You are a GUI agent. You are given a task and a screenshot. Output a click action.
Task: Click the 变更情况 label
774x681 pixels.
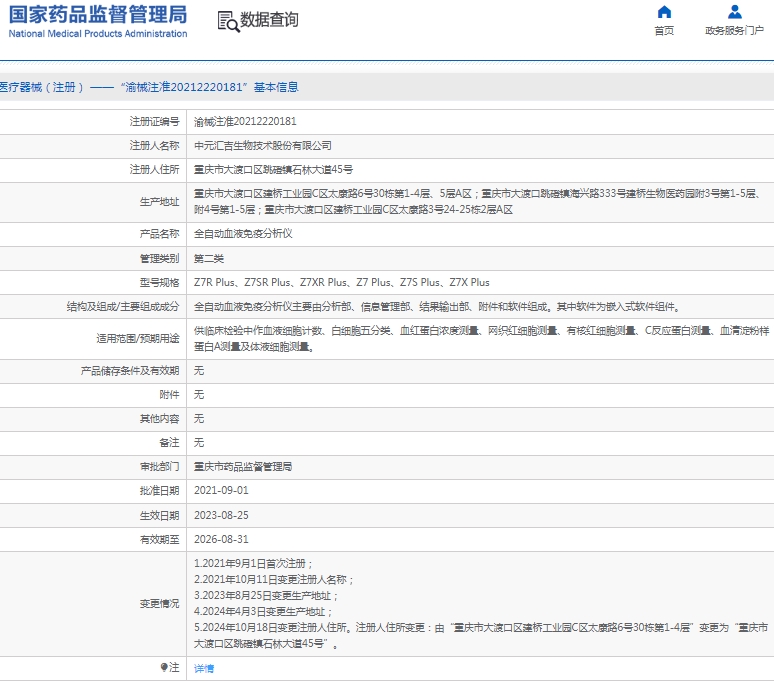(x=159, y=604)
